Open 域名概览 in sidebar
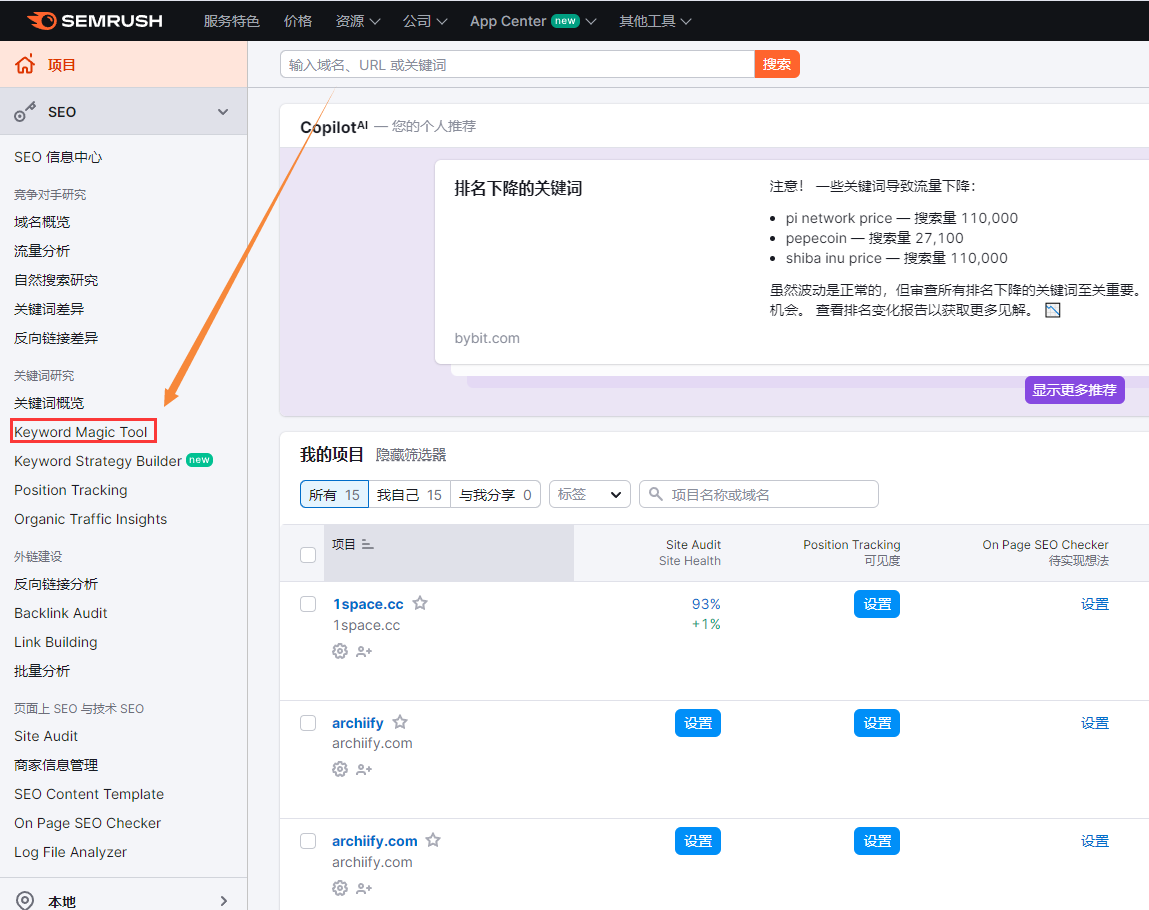Screen dimensions: 1149x910 pos(42,221)
